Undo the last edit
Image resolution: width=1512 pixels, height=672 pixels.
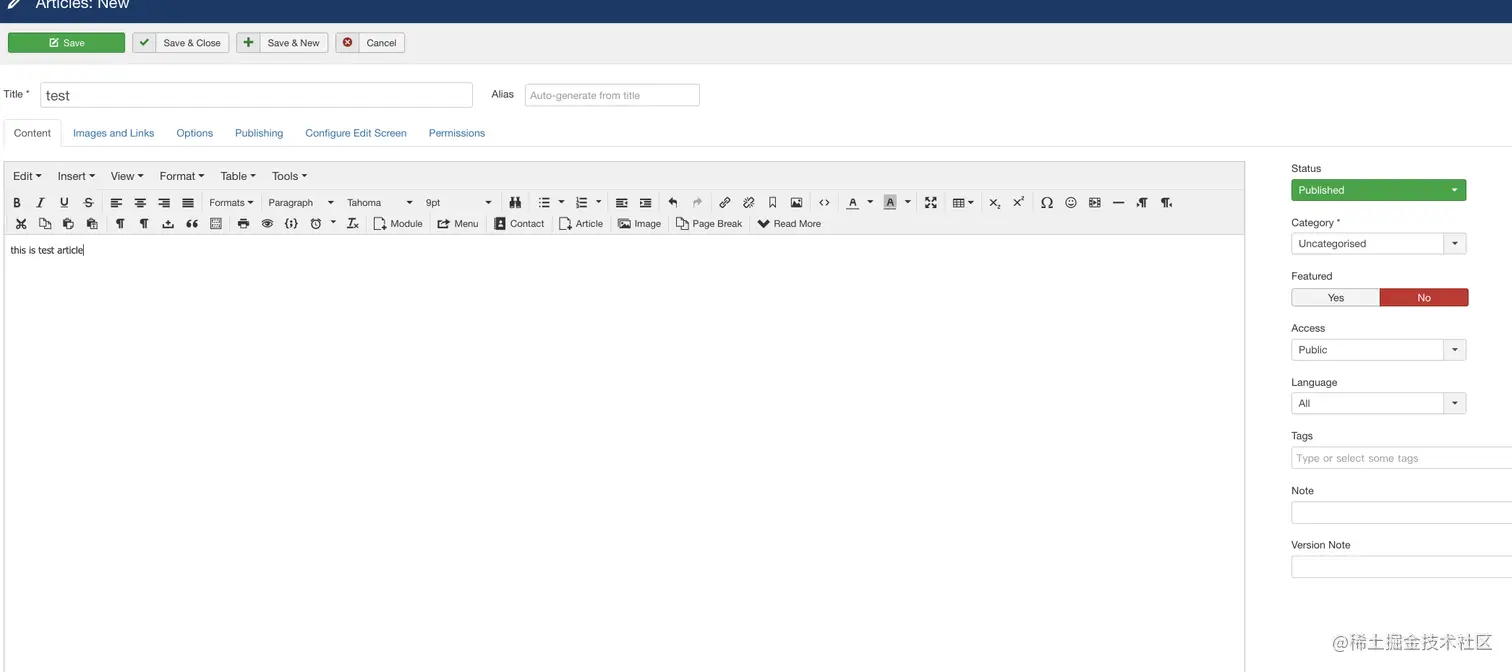coord(673,203)
